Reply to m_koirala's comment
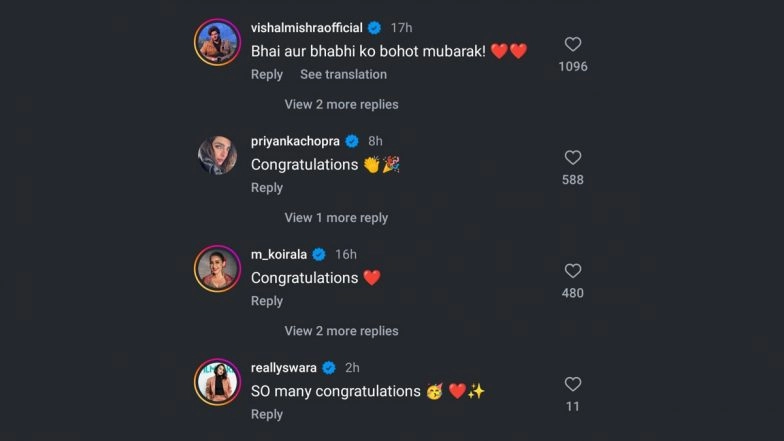Screen dimensions: 784x441 tap(267, 300)
